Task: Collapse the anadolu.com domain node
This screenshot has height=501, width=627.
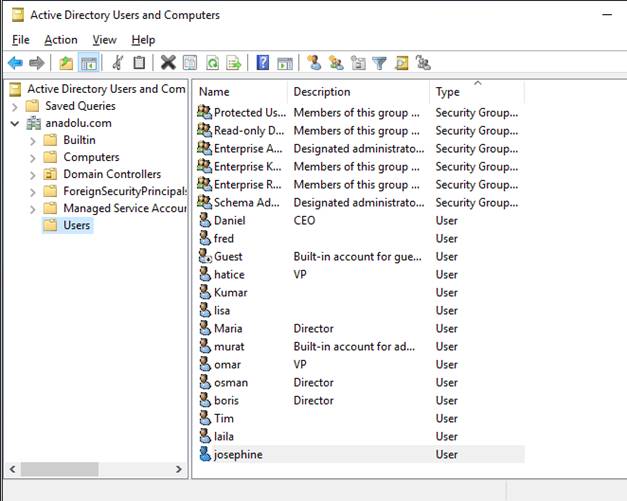Action: click(14, 124)
